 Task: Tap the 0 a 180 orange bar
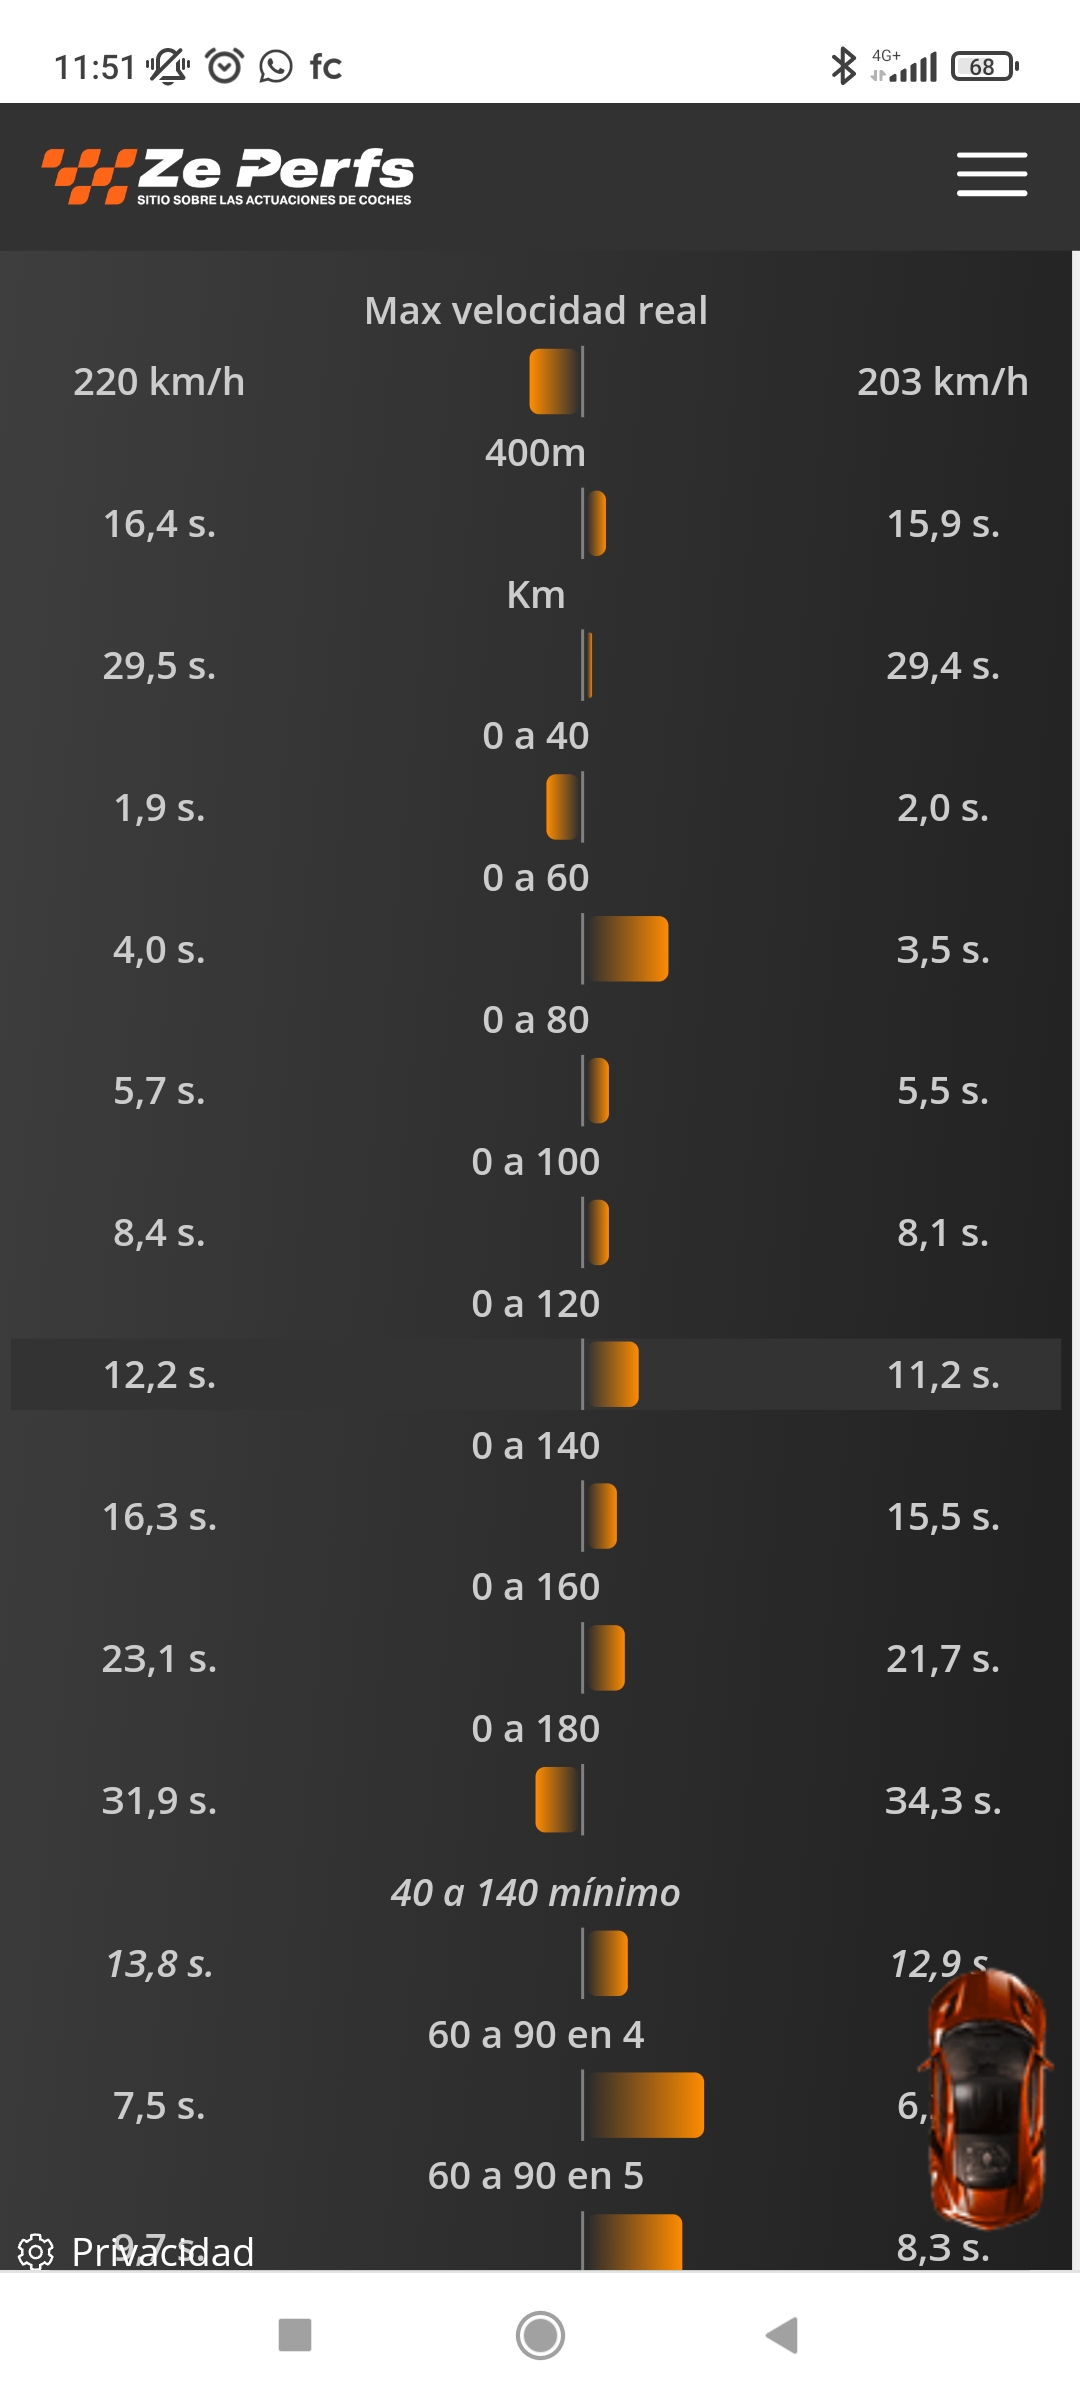[x=559, y=1800]
